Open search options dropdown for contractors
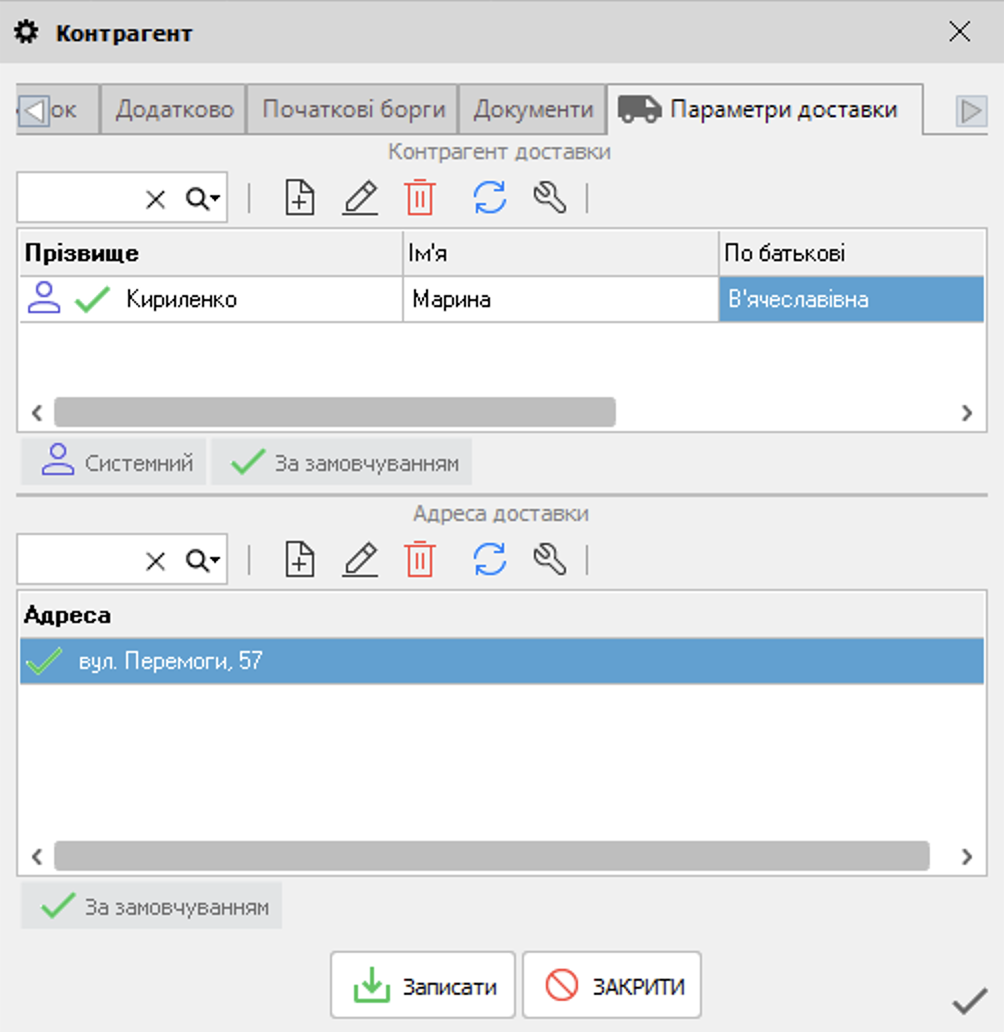1004x1032 pixels. click(202, 198)
